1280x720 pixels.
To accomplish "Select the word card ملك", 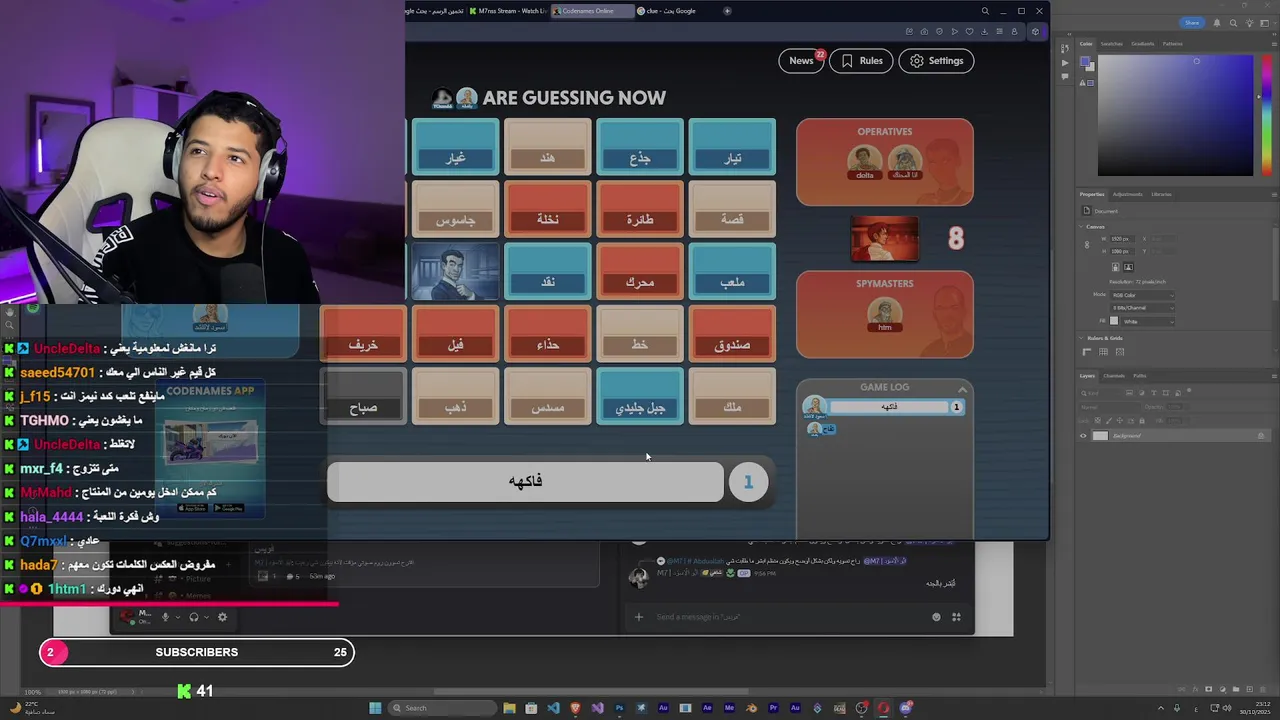I will tap(732, 397).
